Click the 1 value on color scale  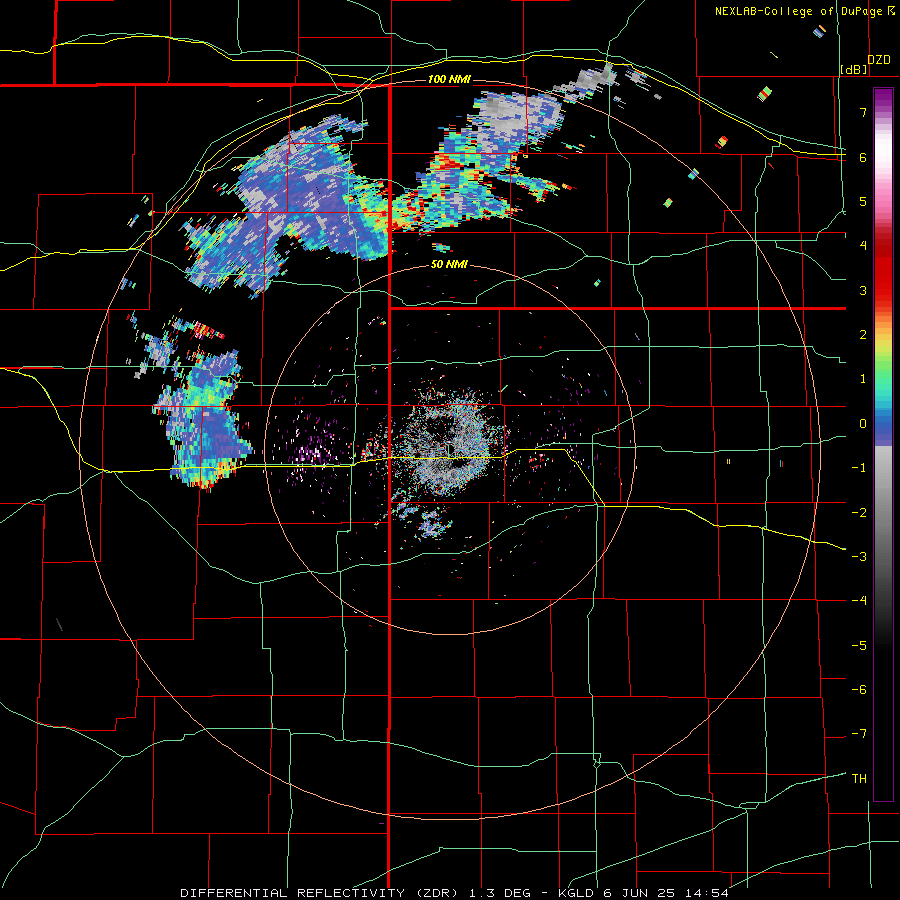coord(863,379)
